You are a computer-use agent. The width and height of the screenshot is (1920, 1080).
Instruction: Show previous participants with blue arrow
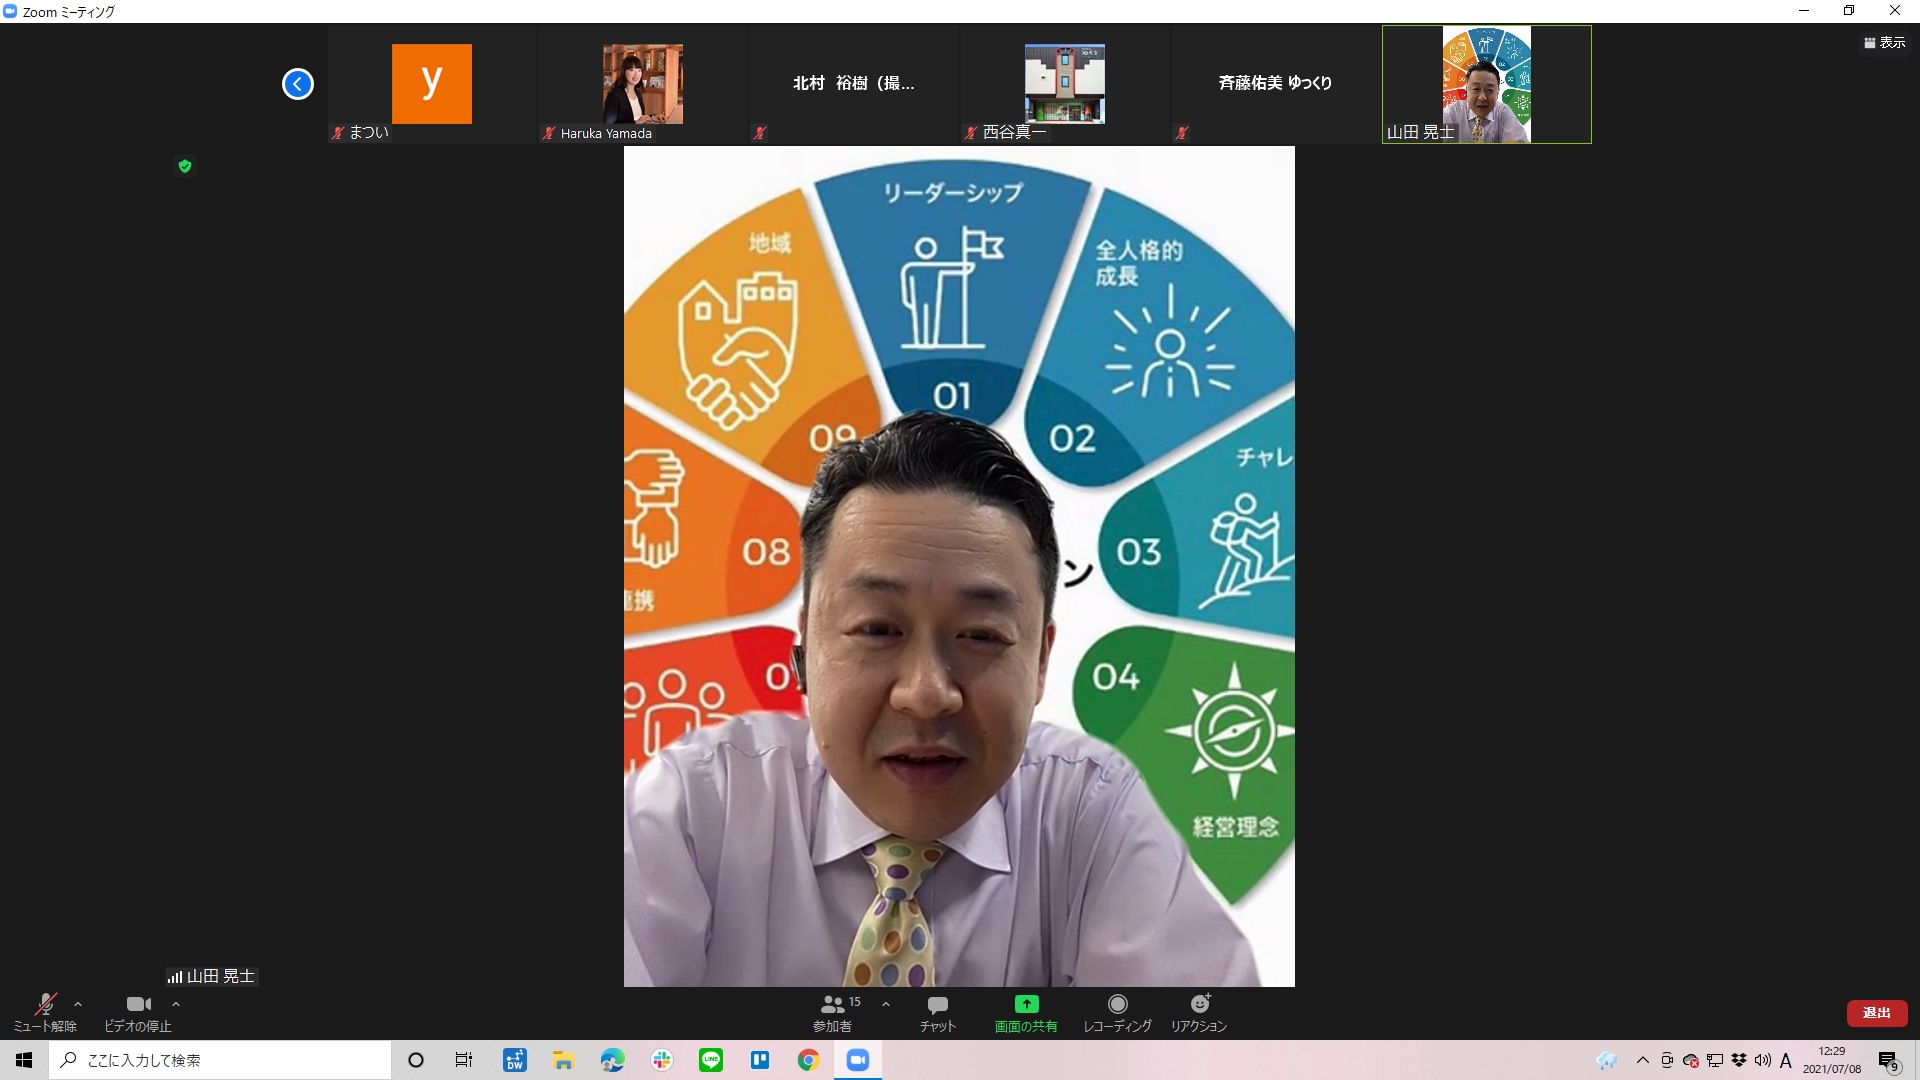(298, 84)
